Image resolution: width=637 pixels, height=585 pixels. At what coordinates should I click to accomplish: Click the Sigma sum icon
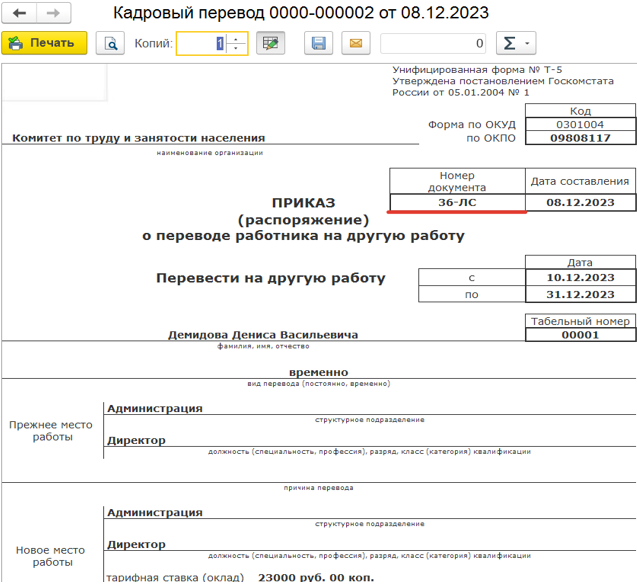(509, 43)
